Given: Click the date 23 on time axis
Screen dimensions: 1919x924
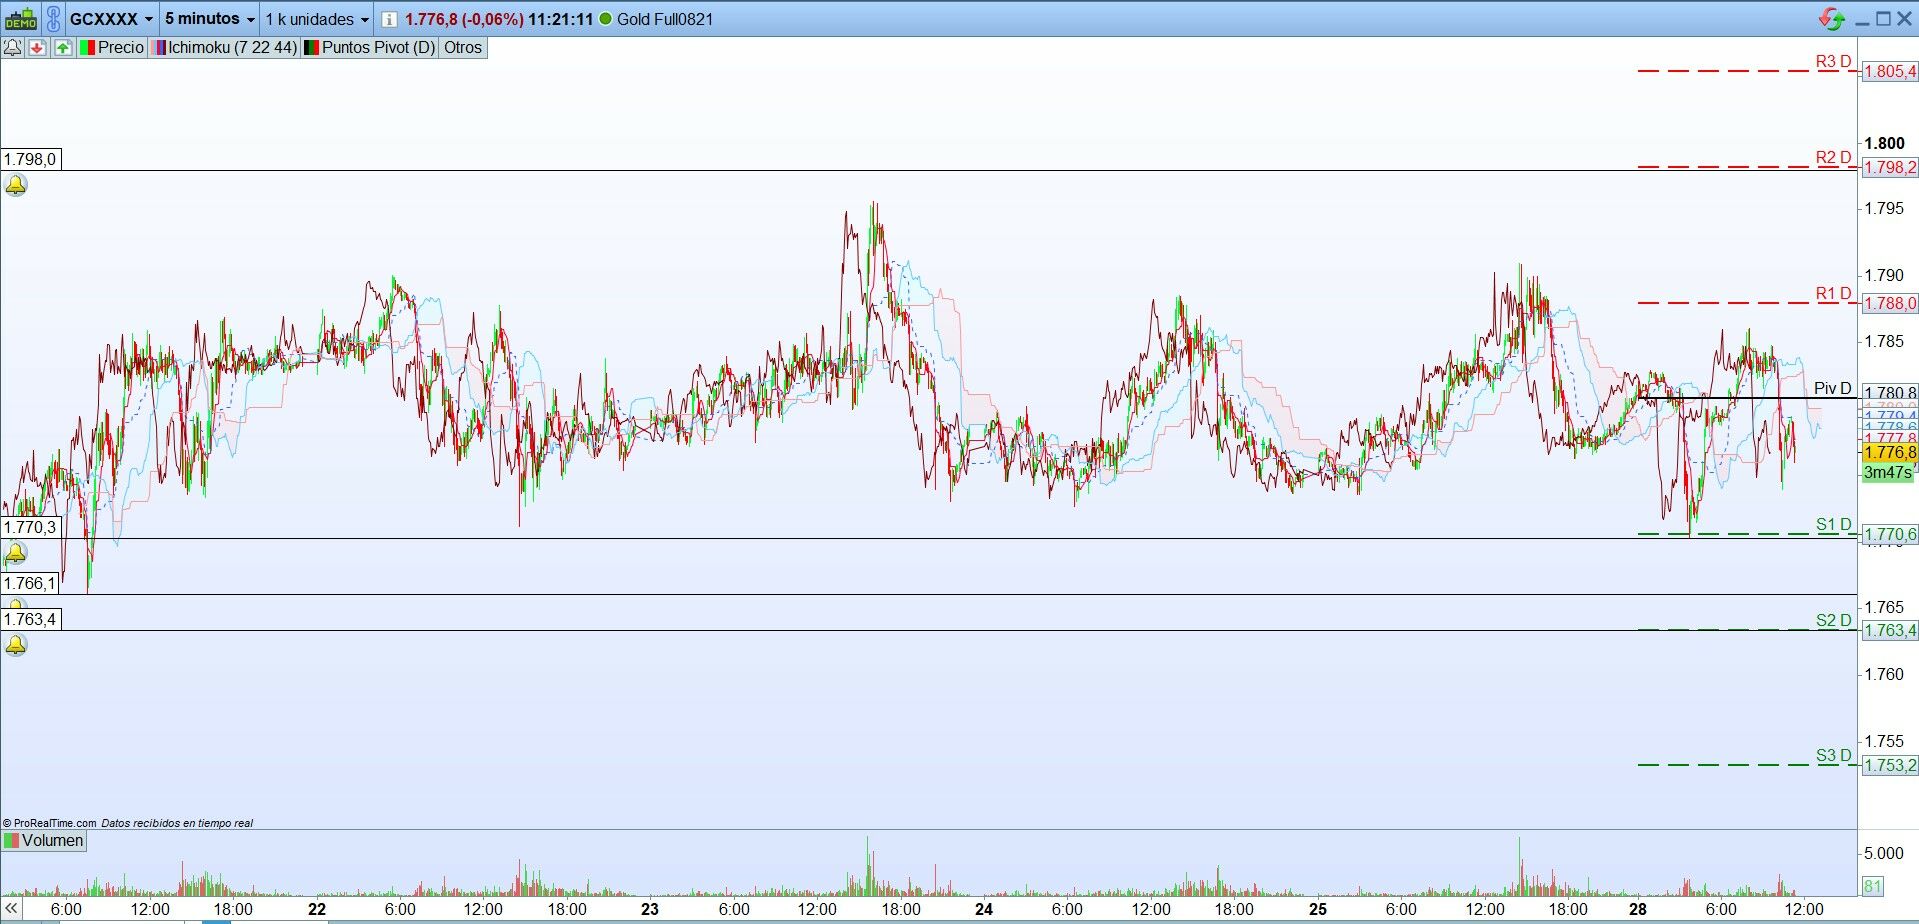Looking at the screenshot, I should 650,909.
